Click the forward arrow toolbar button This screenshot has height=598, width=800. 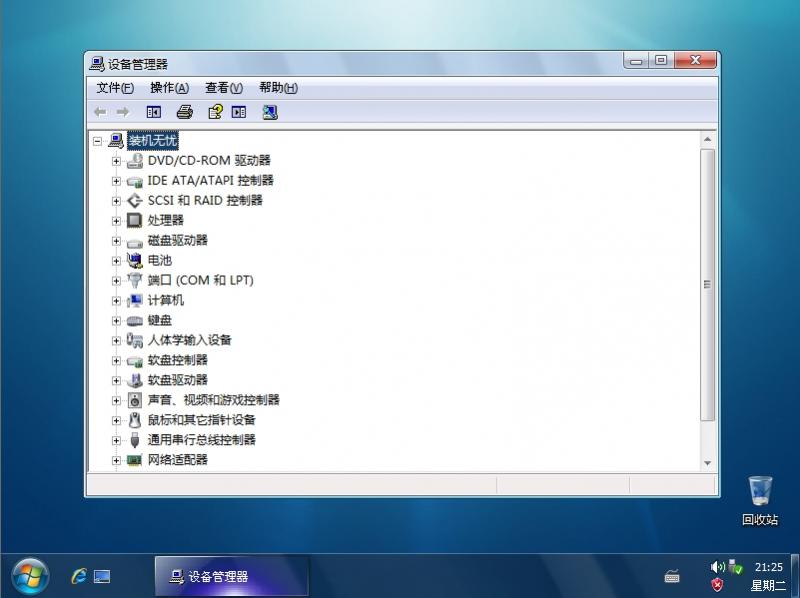(123, 112)
